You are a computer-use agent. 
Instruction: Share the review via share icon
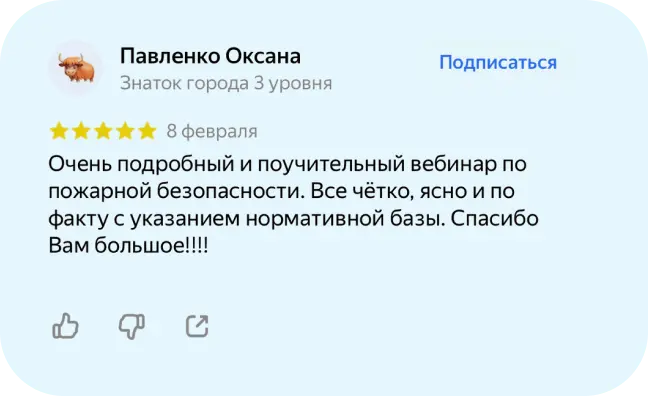click(x=197, y=326)
